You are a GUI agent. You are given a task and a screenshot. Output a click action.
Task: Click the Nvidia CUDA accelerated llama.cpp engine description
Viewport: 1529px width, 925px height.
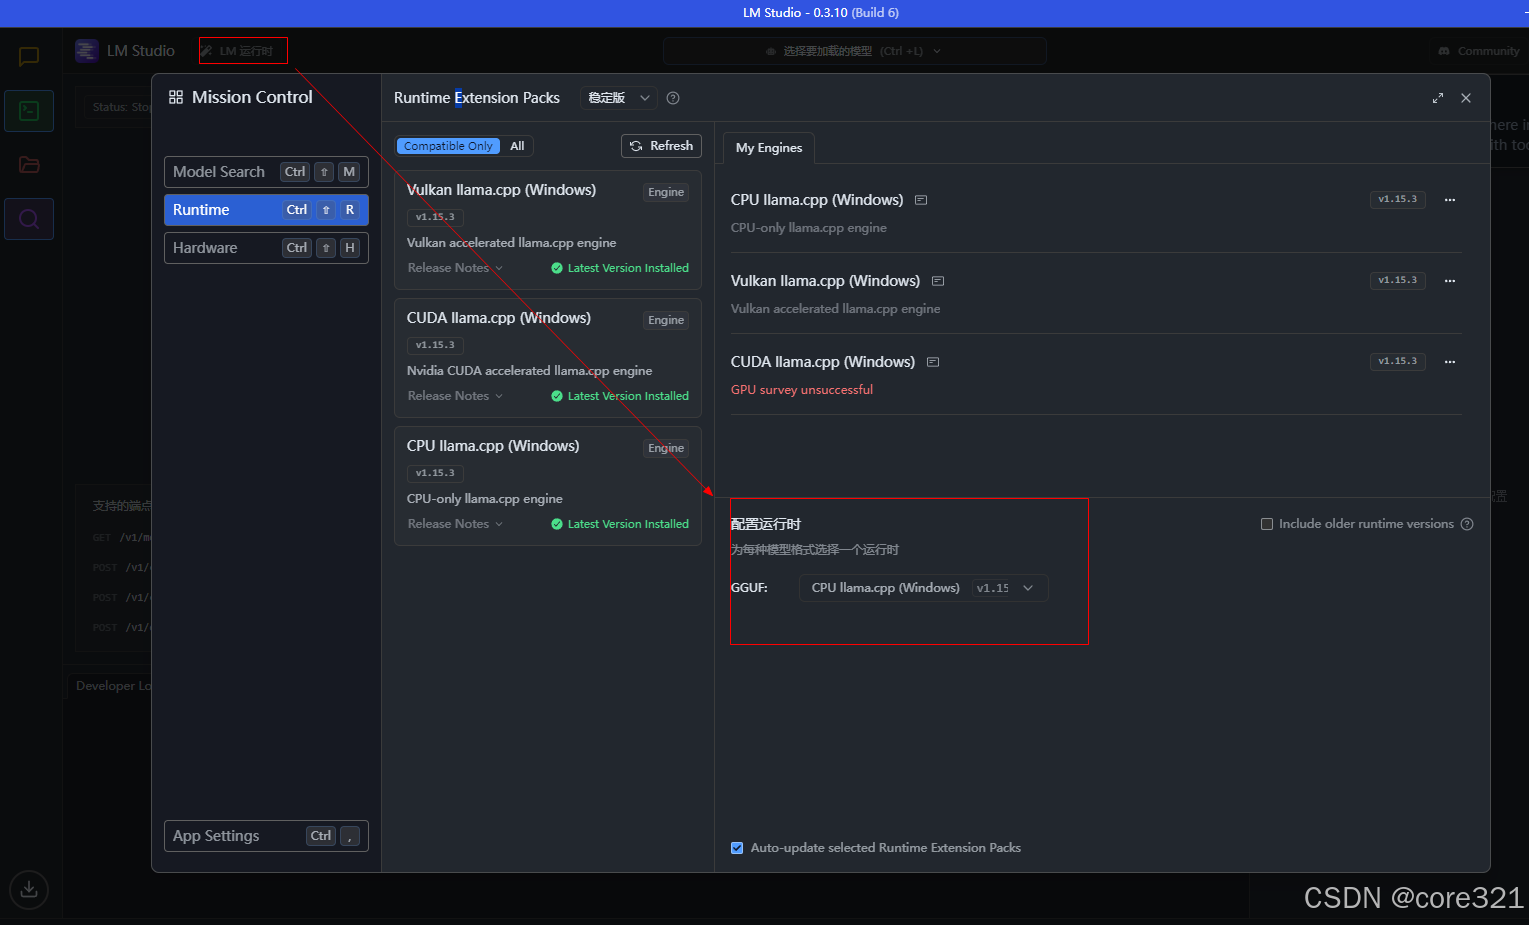(529, 371)
